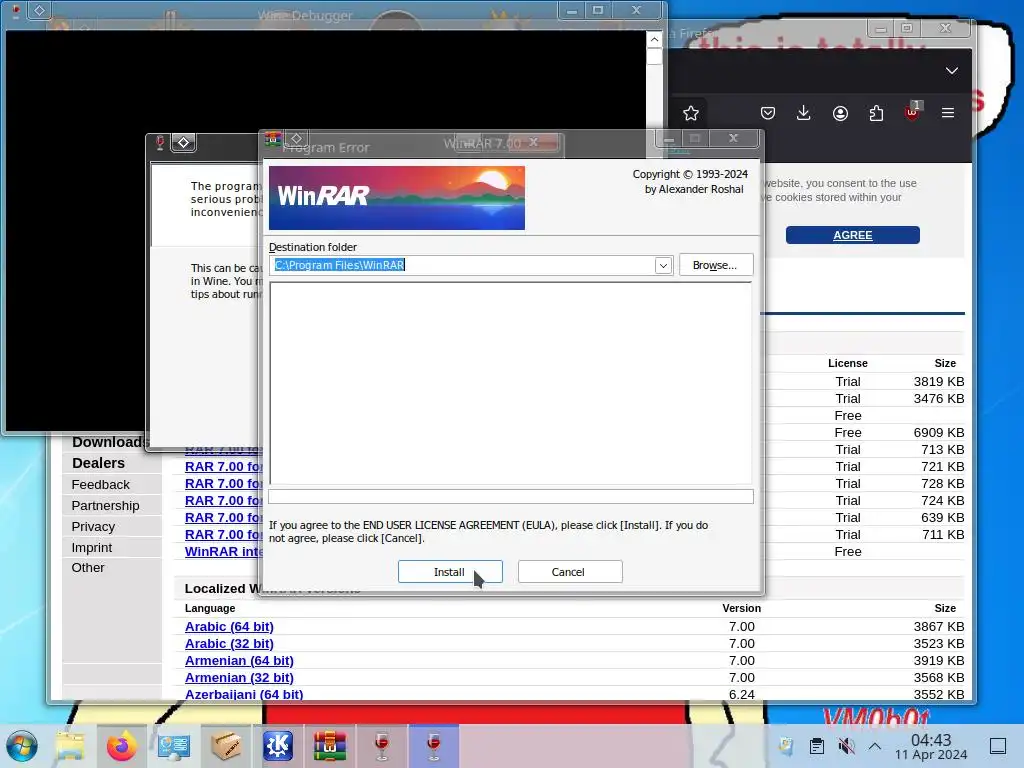Click AGREE on cookie consent banner

coord(852,235)
